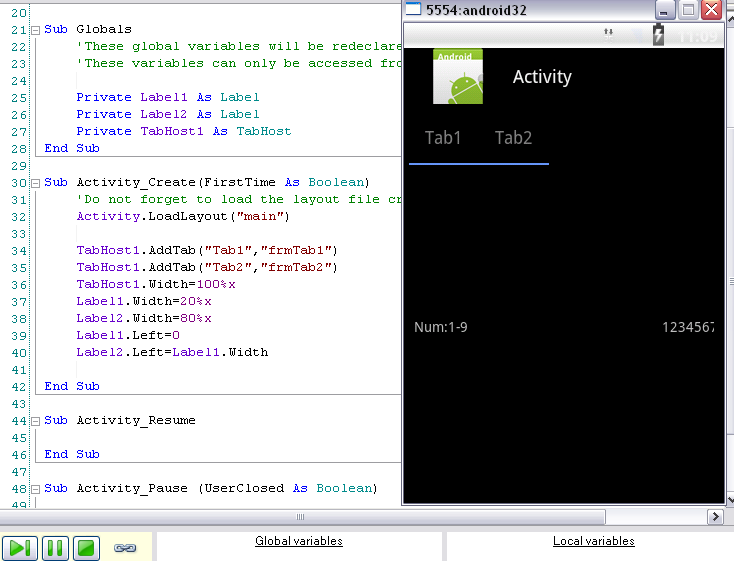Image resolution: width=734 pixels, height=561 pixels.
Task: Collapse the Sub Globals code block
Action: (x=36, y=30)
